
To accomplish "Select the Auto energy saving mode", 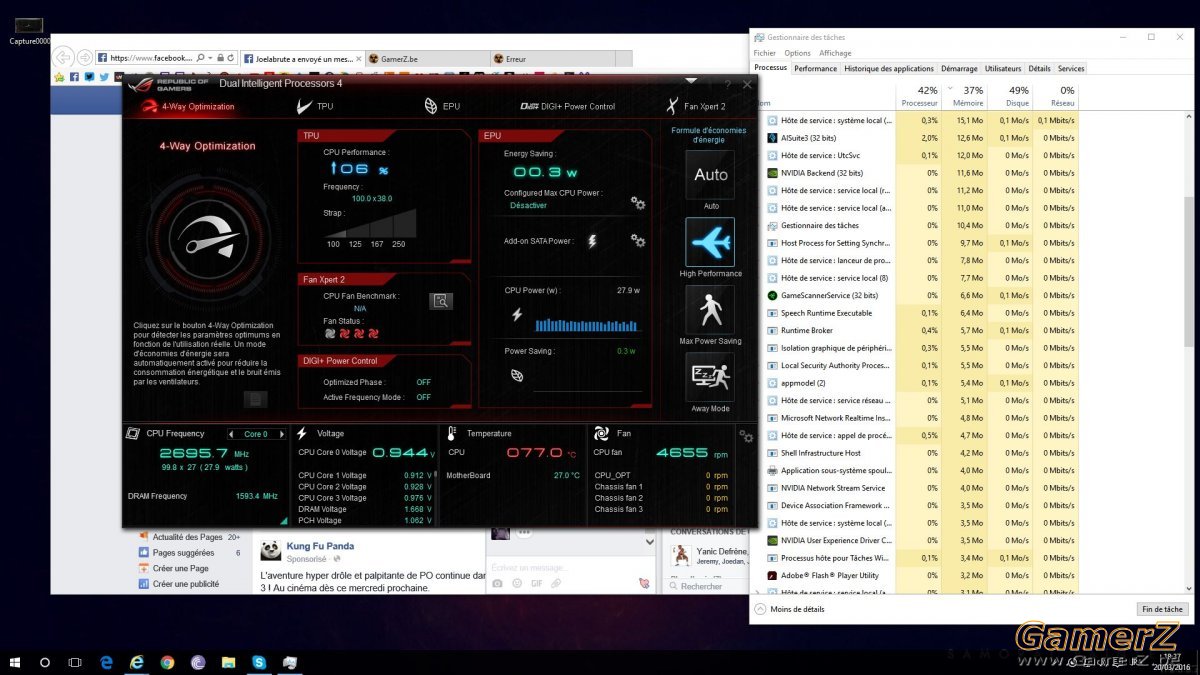I will [711, 175].
